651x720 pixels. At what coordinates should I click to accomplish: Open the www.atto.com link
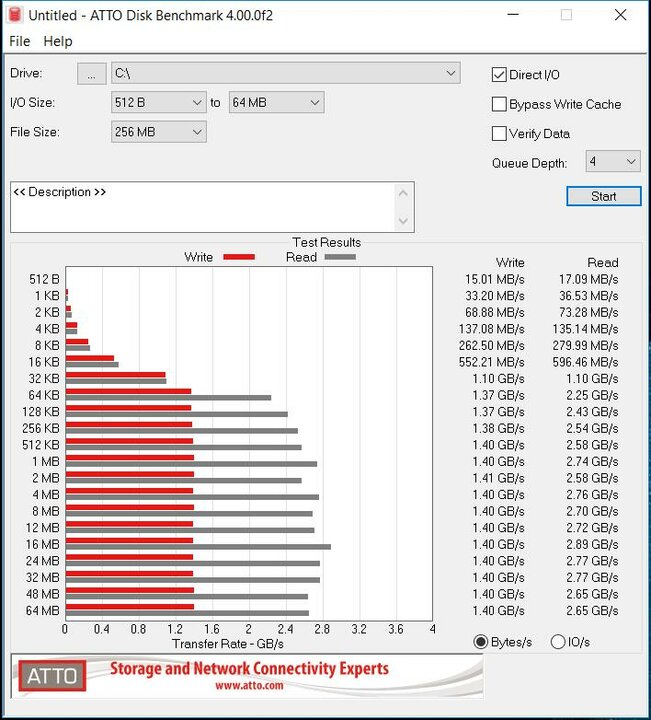(x=249, y=686)
